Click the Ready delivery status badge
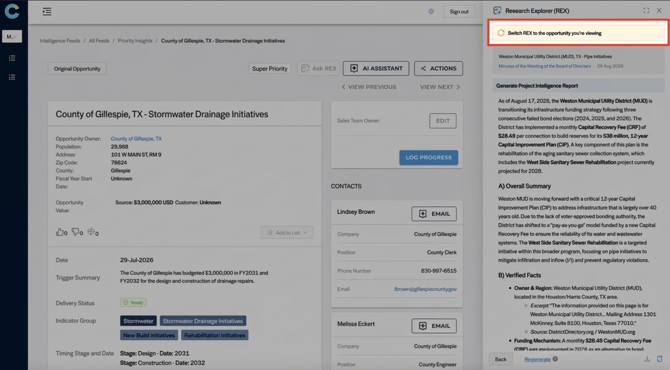 coord(133,302)
